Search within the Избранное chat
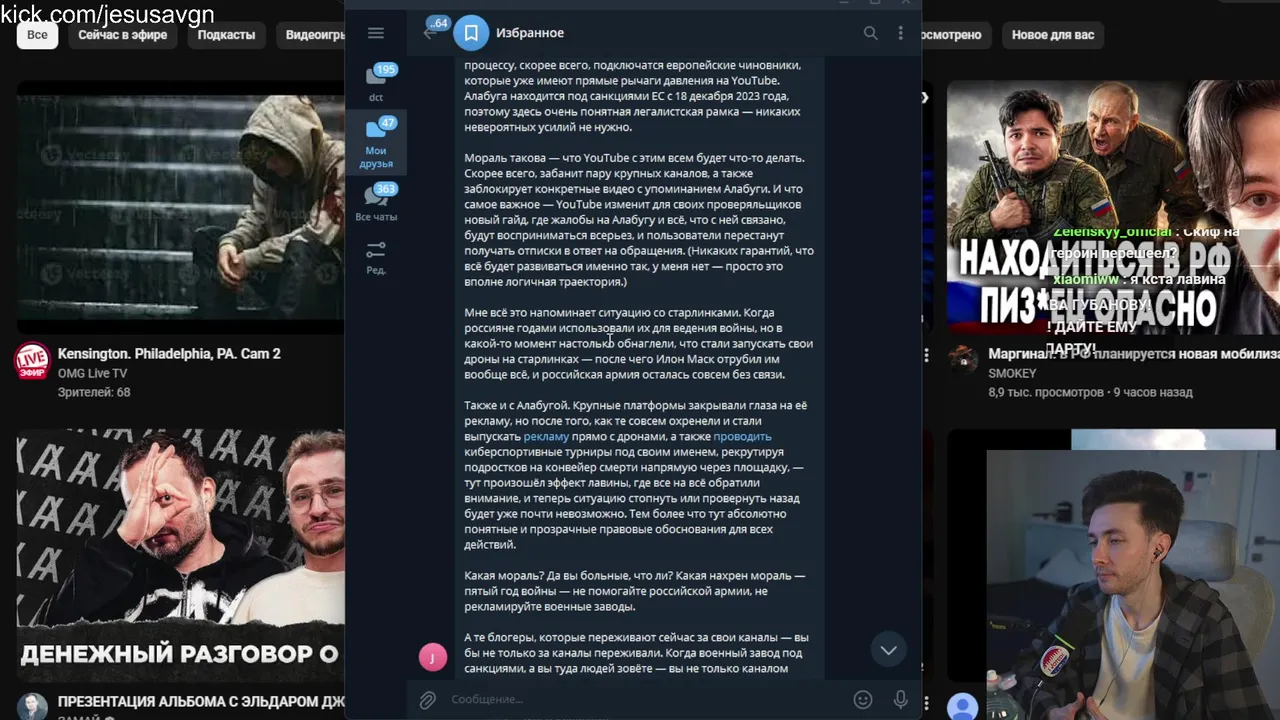This screenshot has height=720, width=1280. point(870,33)
